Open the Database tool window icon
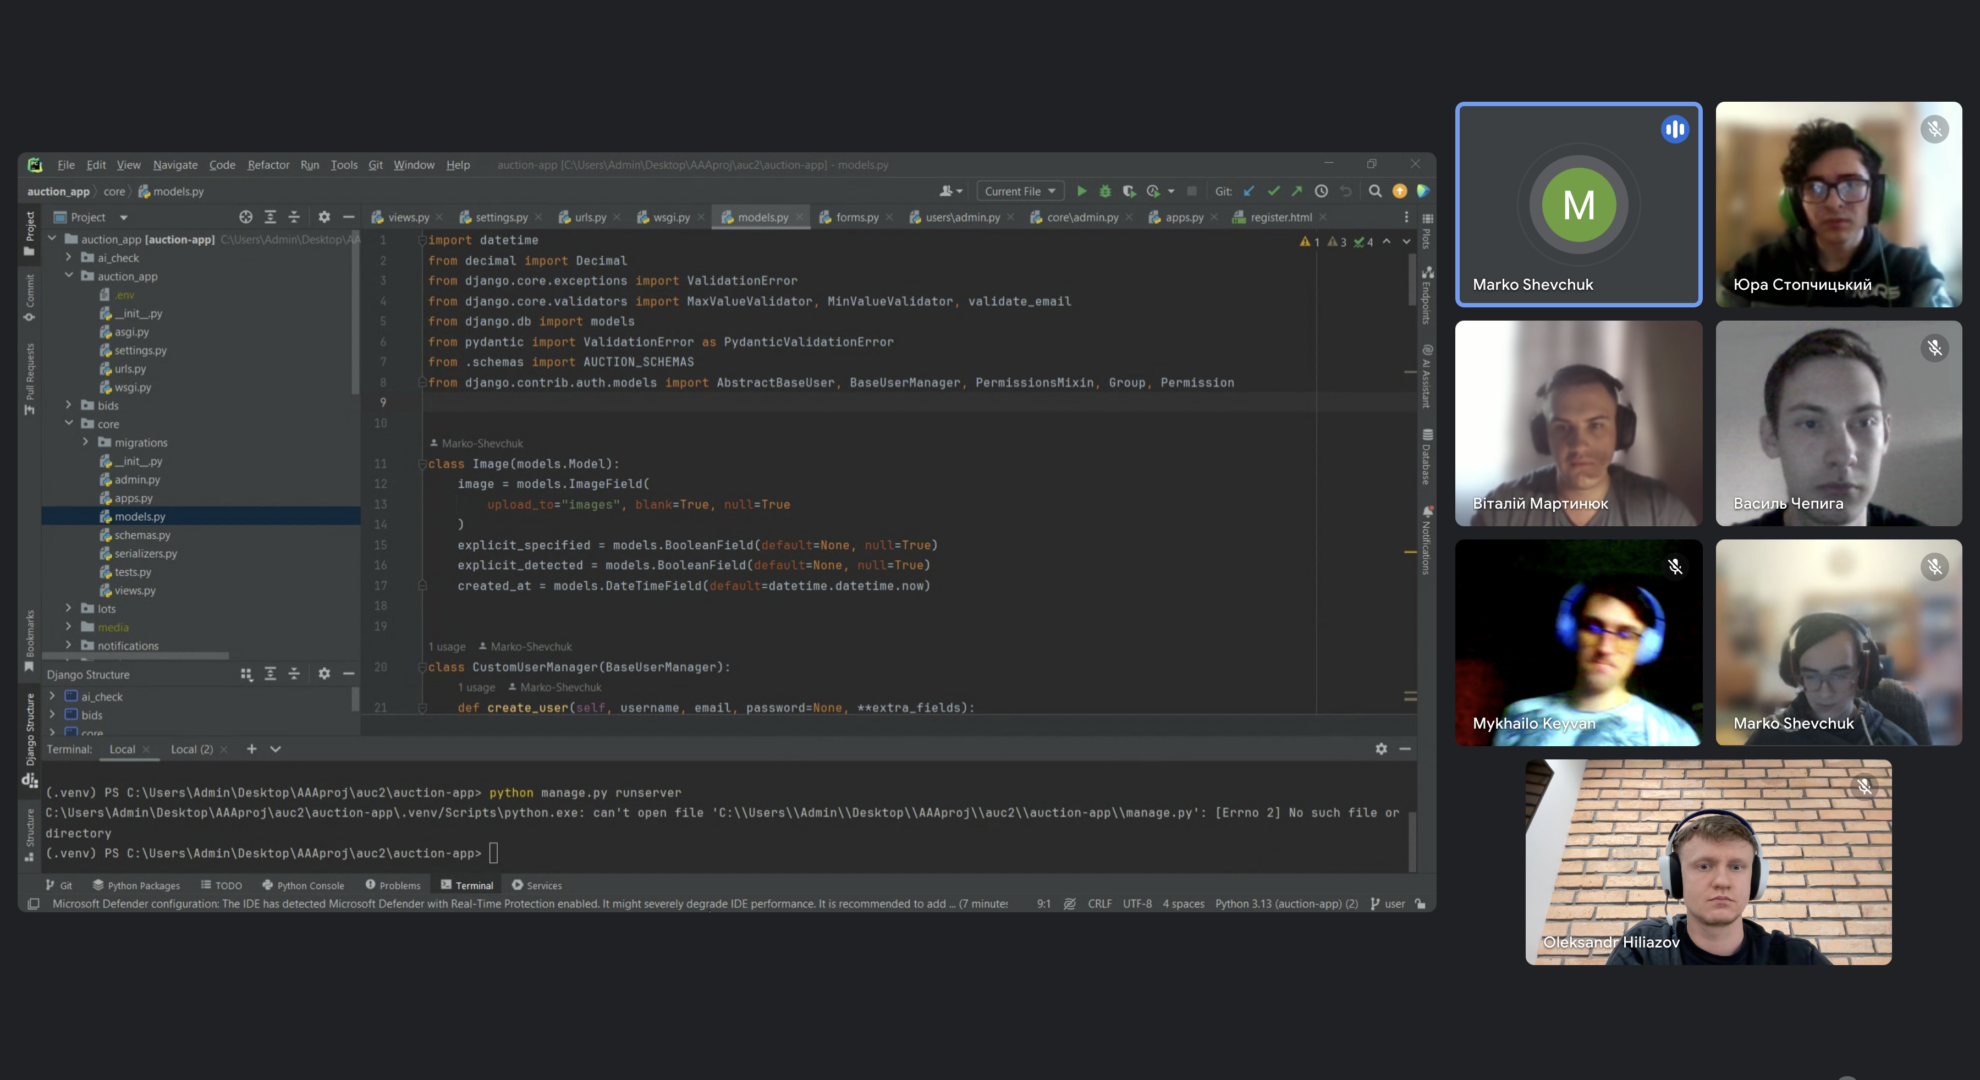This screenshot has height=1080, width=1980. [1426, 436]
